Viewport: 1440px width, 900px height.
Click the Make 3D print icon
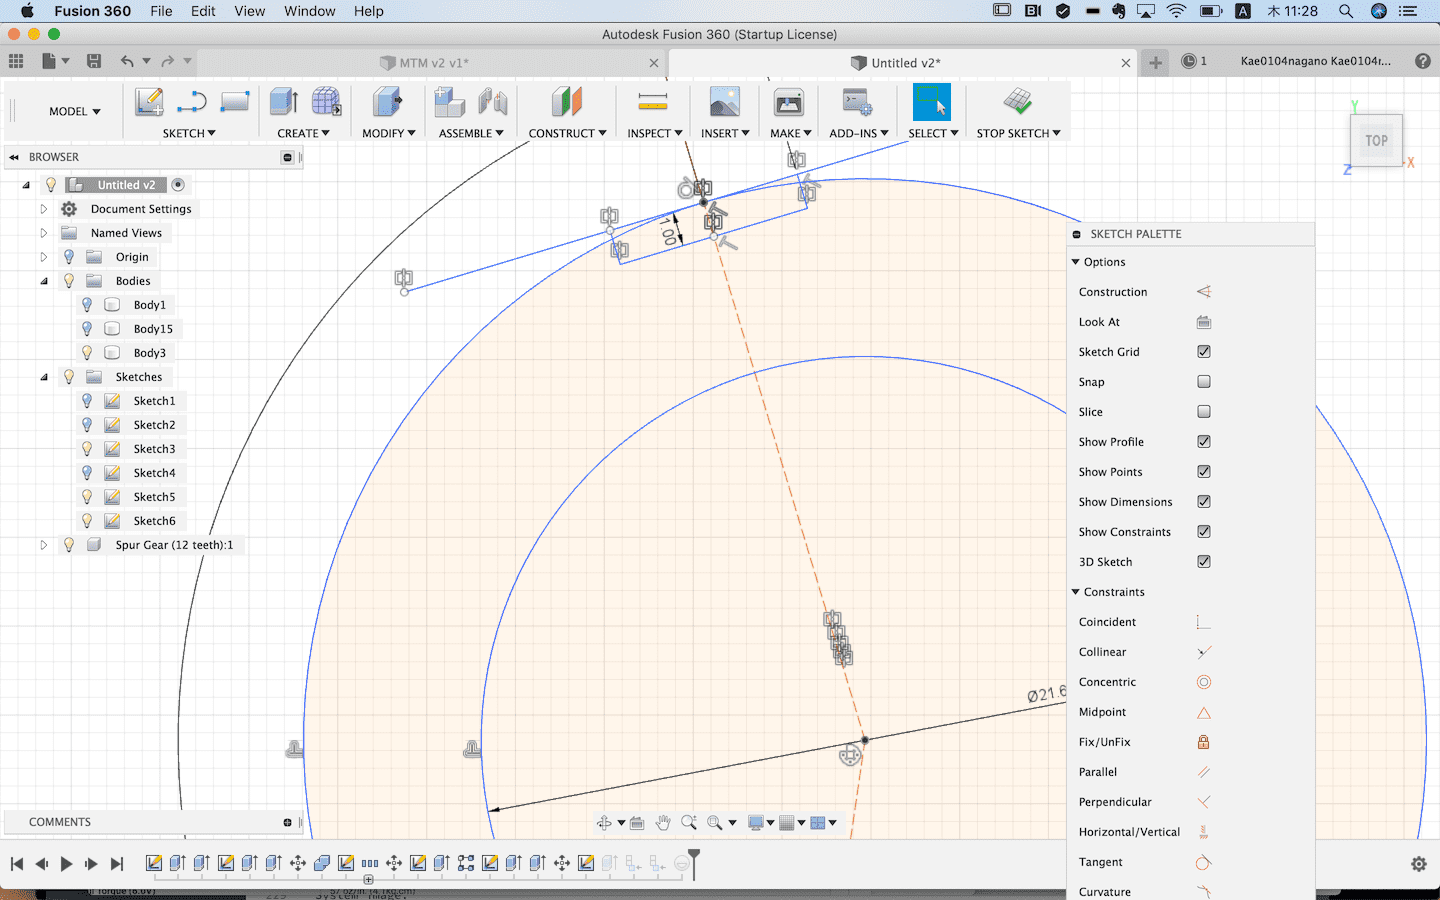click(788, 102)
